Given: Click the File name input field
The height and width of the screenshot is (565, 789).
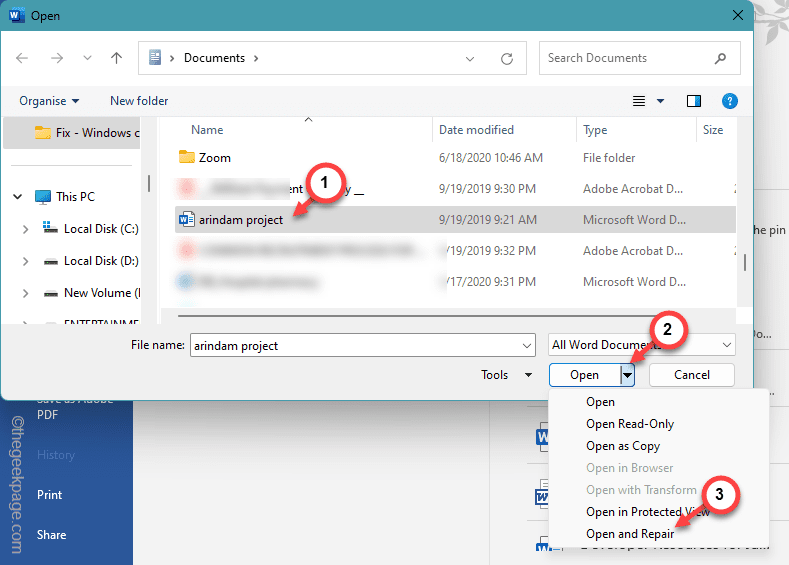Looking at the screenshot, I should click(x=362, y=346).
